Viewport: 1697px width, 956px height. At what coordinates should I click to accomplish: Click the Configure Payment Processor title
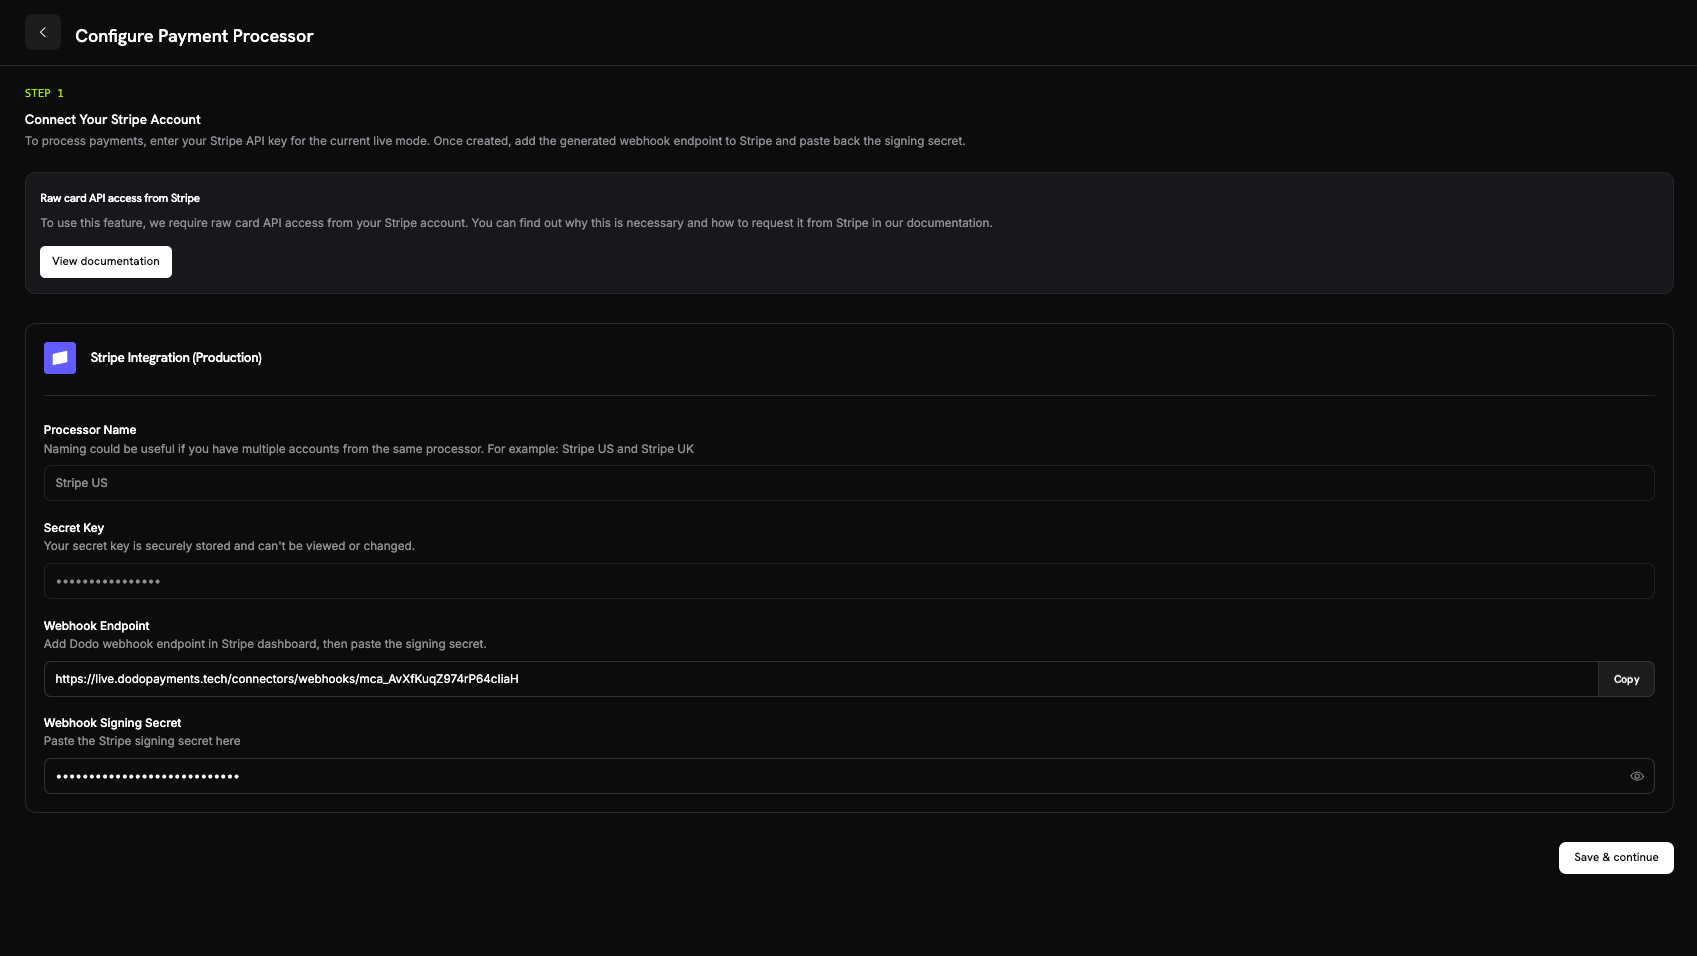point(194,36)
